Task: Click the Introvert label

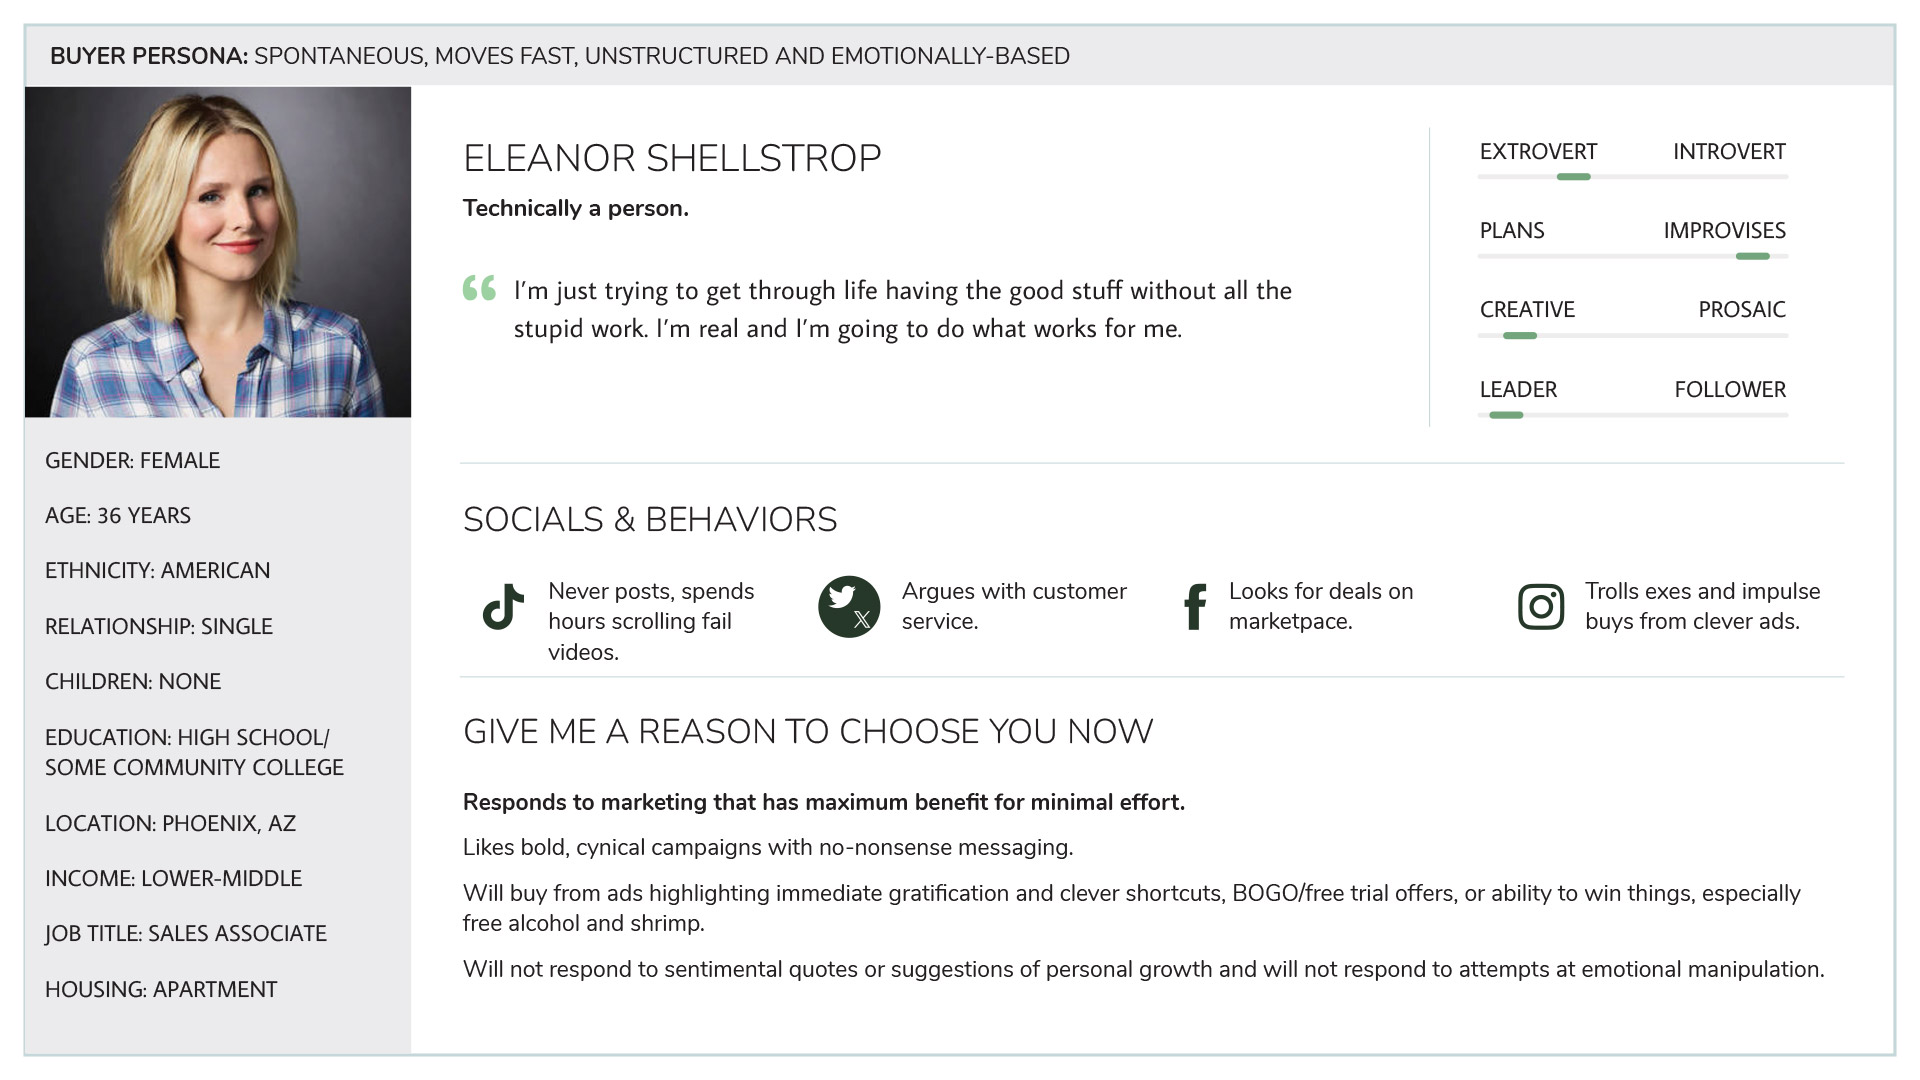Action: (1729, 152)
